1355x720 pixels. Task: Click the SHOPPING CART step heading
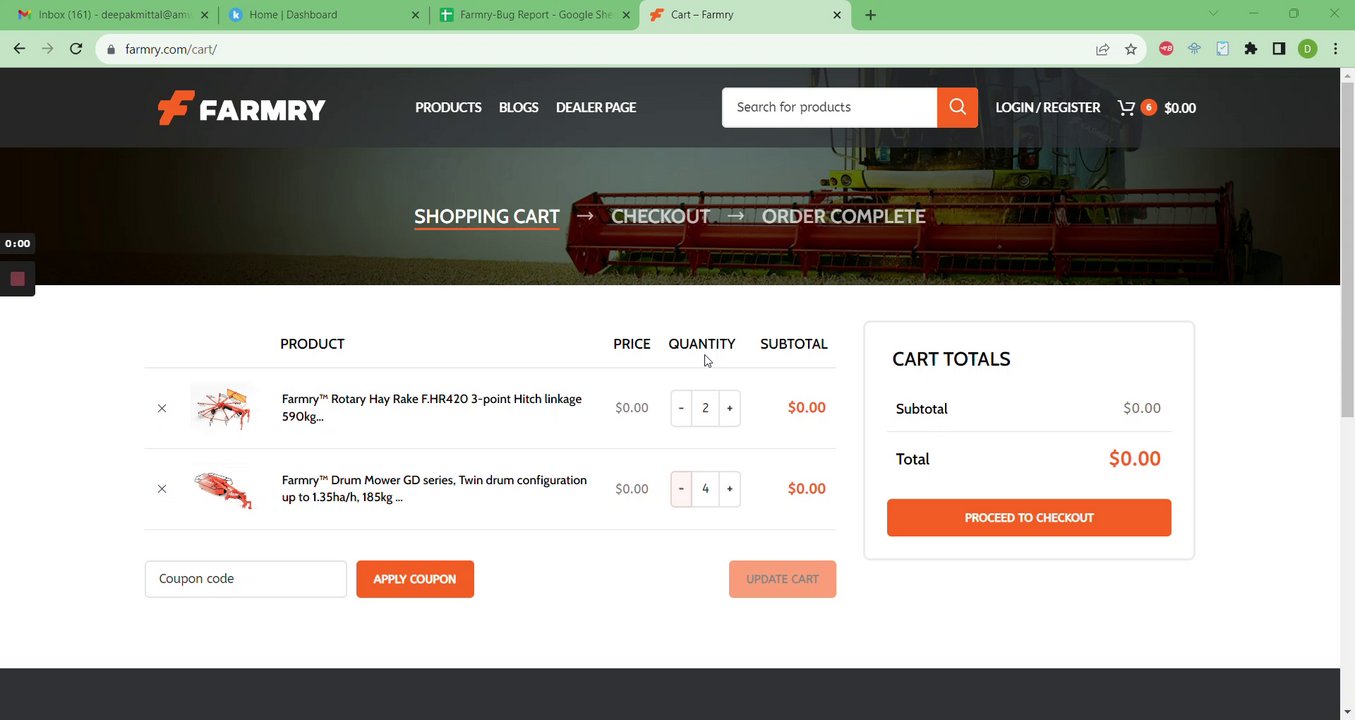click(x=487, y=217)
